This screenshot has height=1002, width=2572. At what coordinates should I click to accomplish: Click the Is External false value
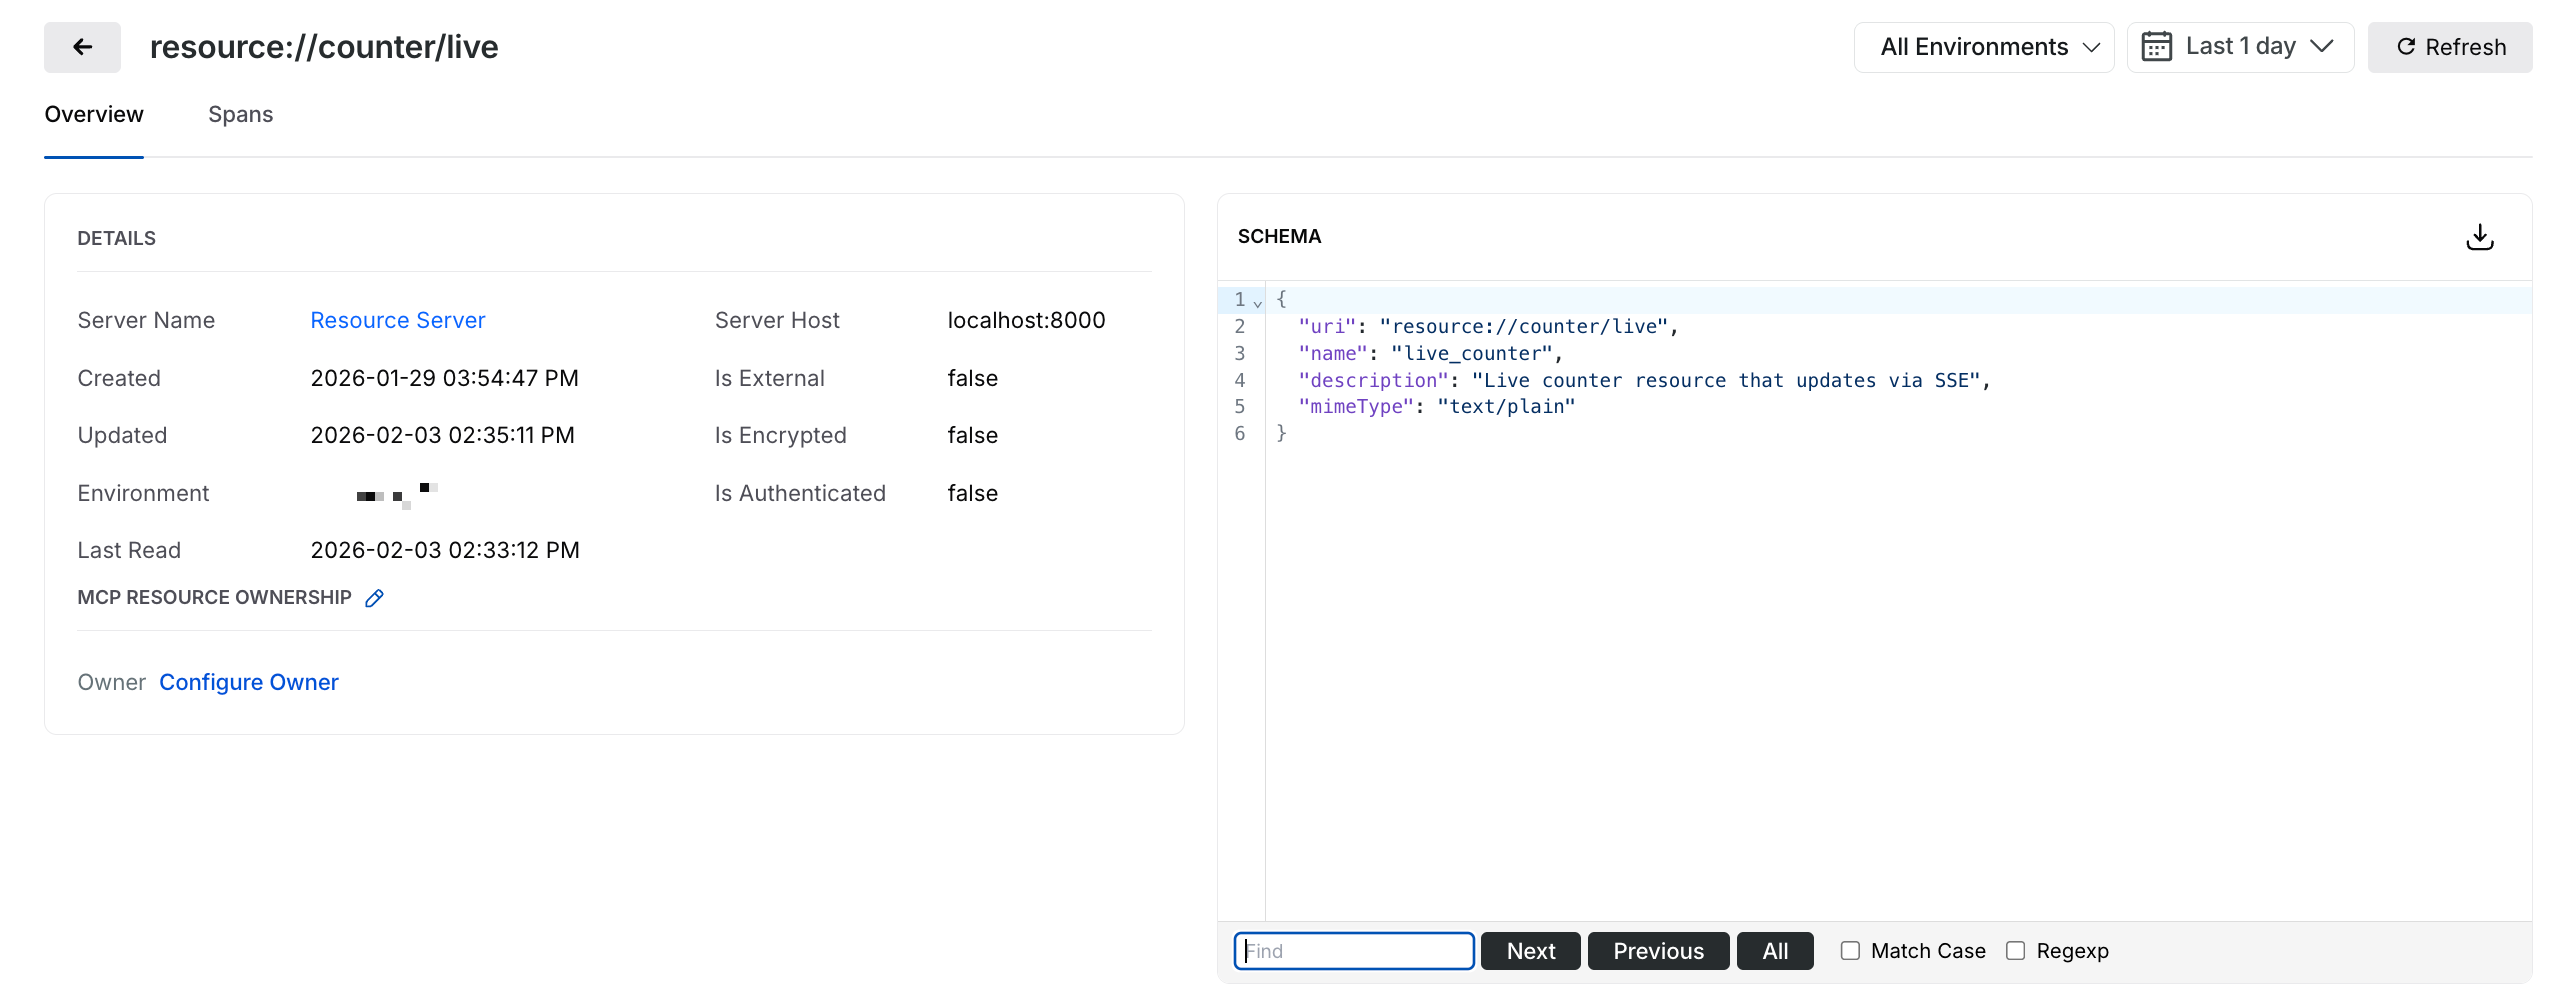tap(973, 378)
